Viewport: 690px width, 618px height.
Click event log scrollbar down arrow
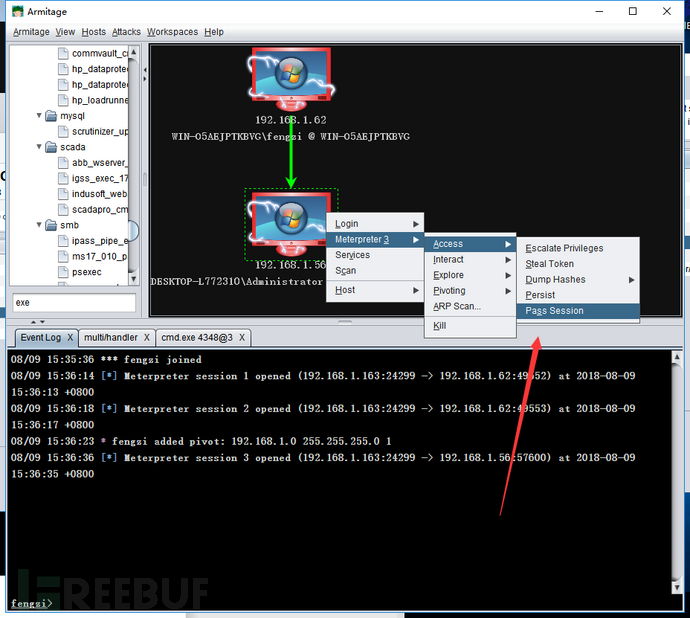[x=677, y=587]
